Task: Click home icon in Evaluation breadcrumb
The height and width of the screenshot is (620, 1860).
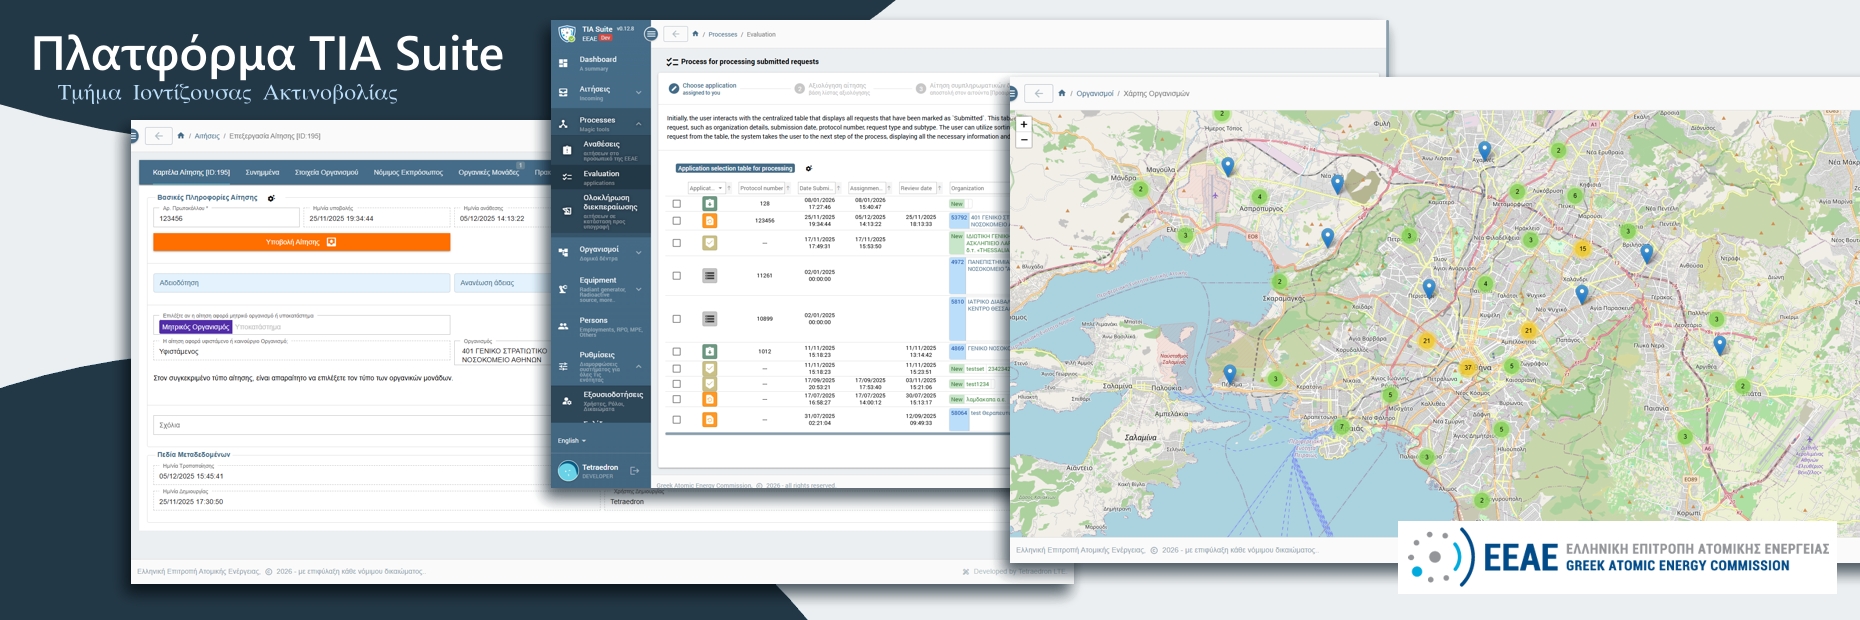Action: coord(695,34)
